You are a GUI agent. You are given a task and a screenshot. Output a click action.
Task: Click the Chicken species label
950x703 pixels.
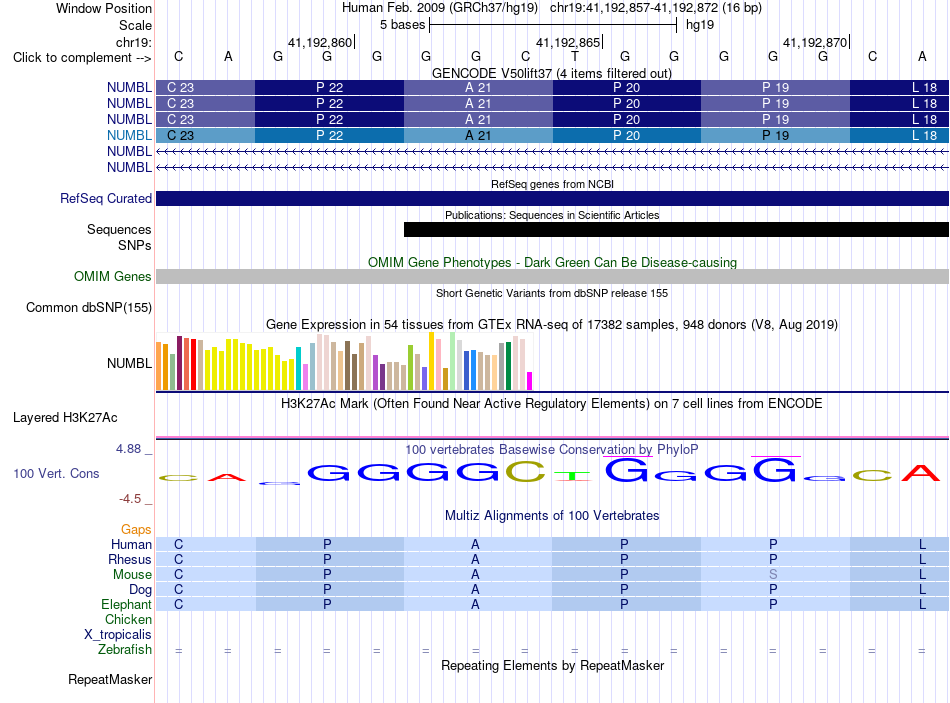click(128, 619)
